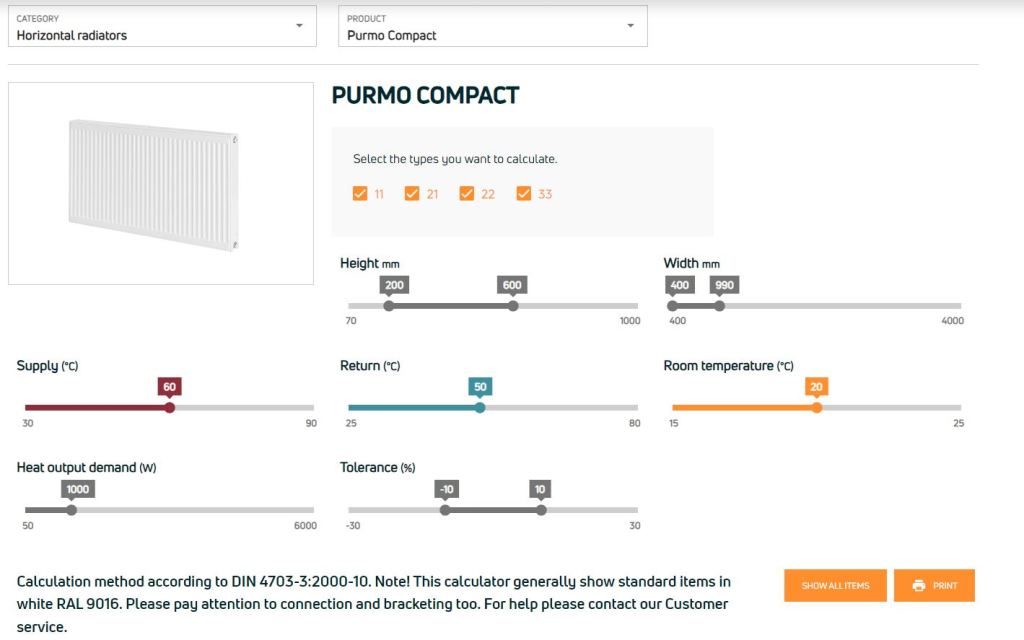Image resolution: width=1024 pixels, height=640 pixels.
Task: Untick the type 33 checkbox
Action: pos(524,194)
